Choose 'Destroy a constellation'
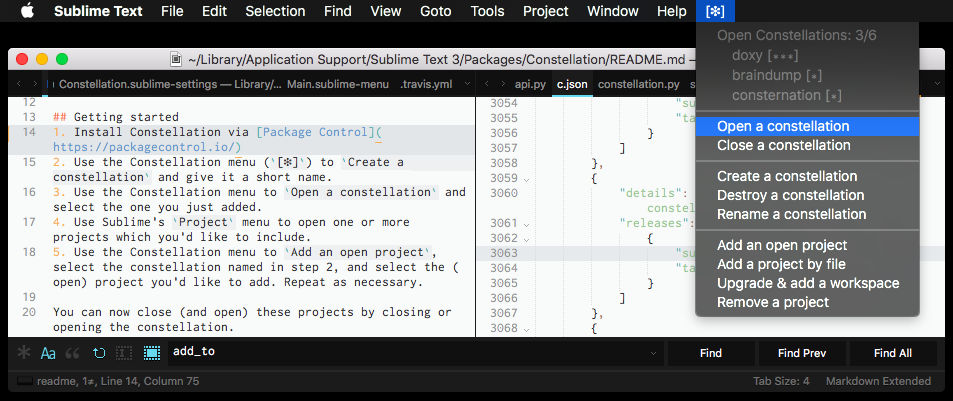Image resolution: width=953 pixels, height=401 pixels. 807,195
